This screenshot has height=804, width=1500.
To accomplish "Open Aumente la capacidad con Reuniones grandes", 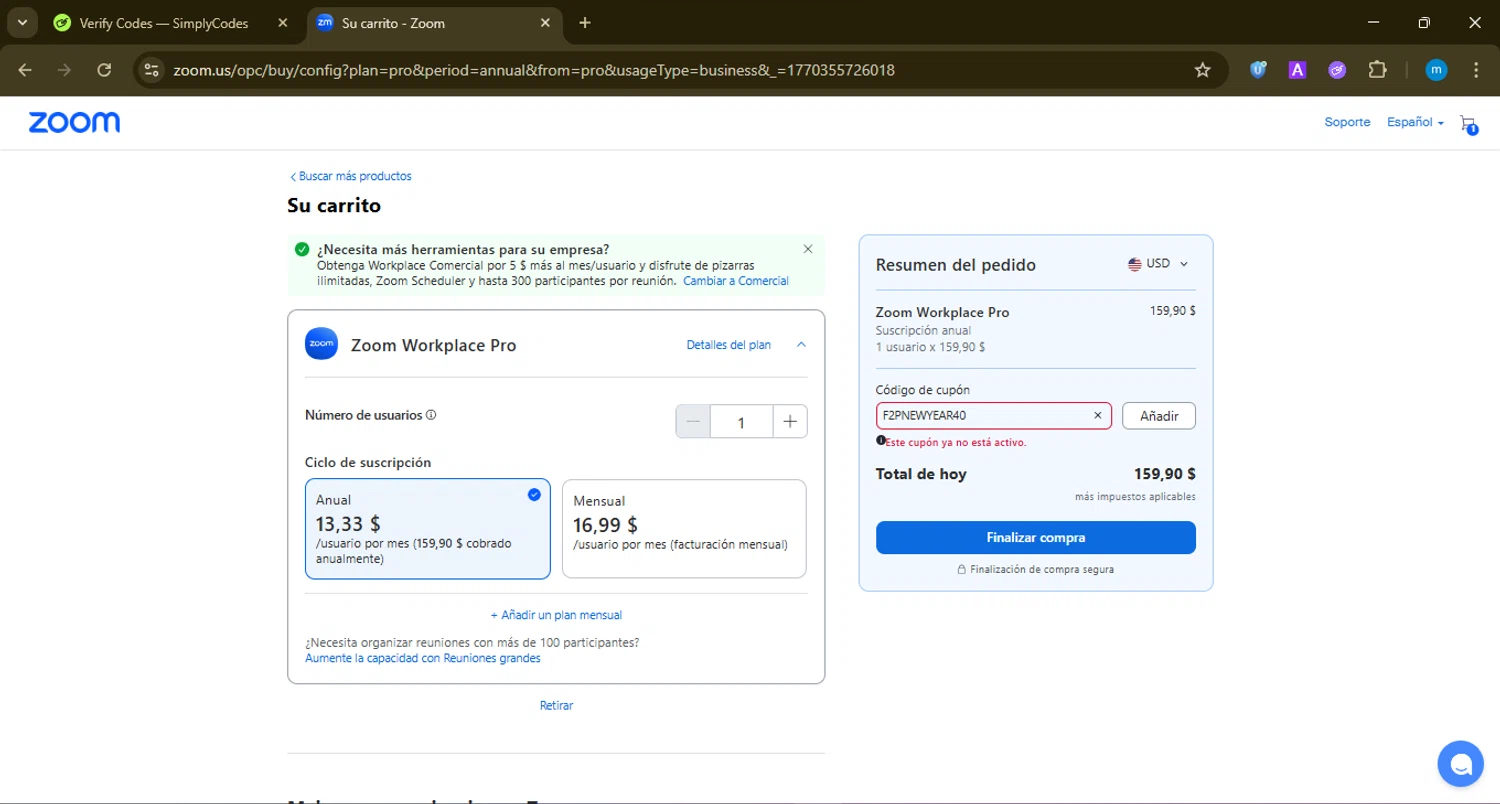I will coord(423,658).
